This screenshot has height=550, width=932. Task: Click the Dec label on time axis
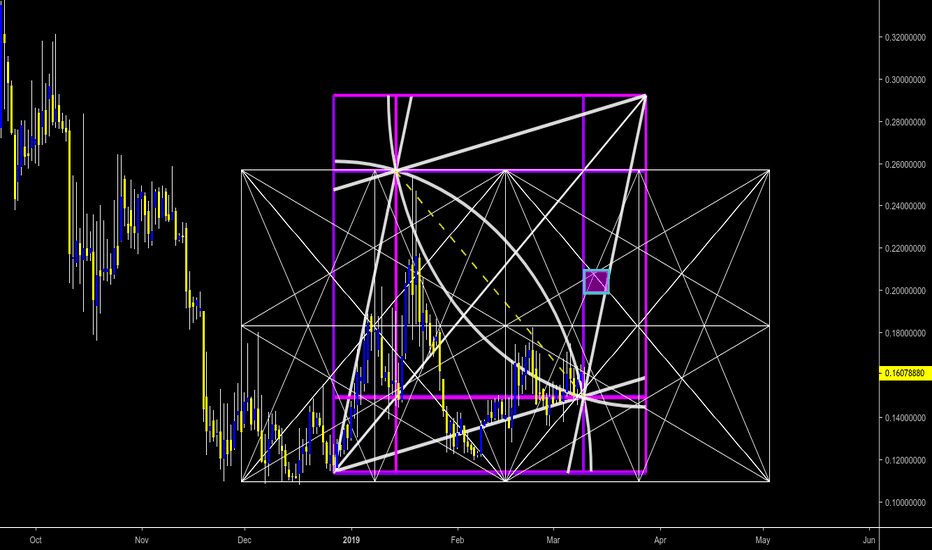(244, 540)
